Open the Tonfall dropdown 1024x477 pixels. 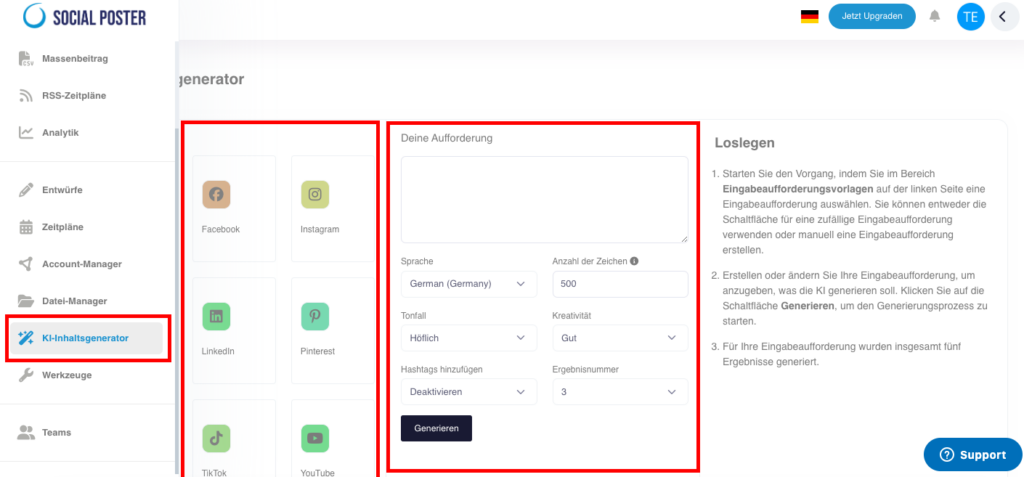tap(468, 338)
